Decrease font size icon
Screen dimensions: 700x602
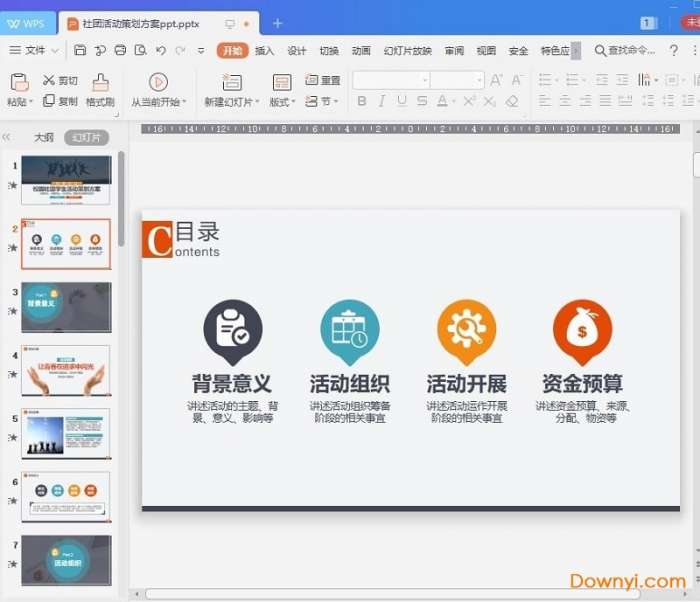[517, 80]
